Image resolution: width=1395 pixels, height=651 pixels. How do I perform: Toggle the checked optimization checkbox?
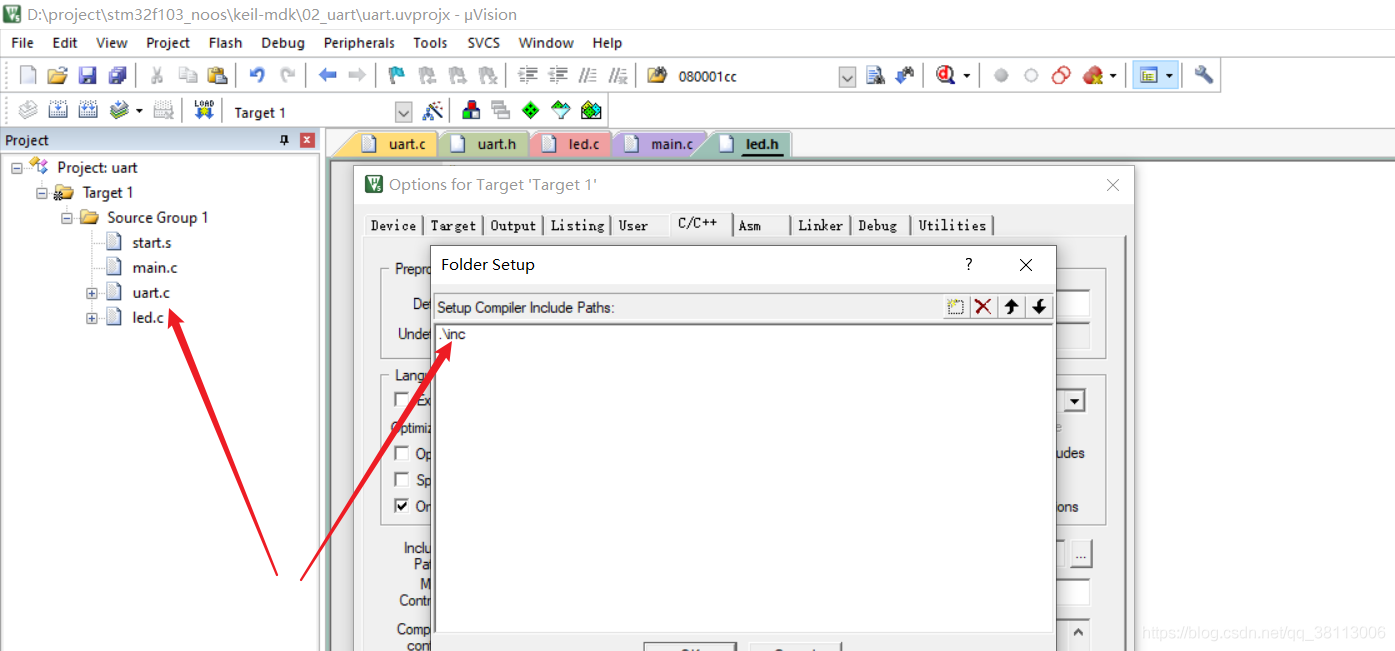point(402,506)
